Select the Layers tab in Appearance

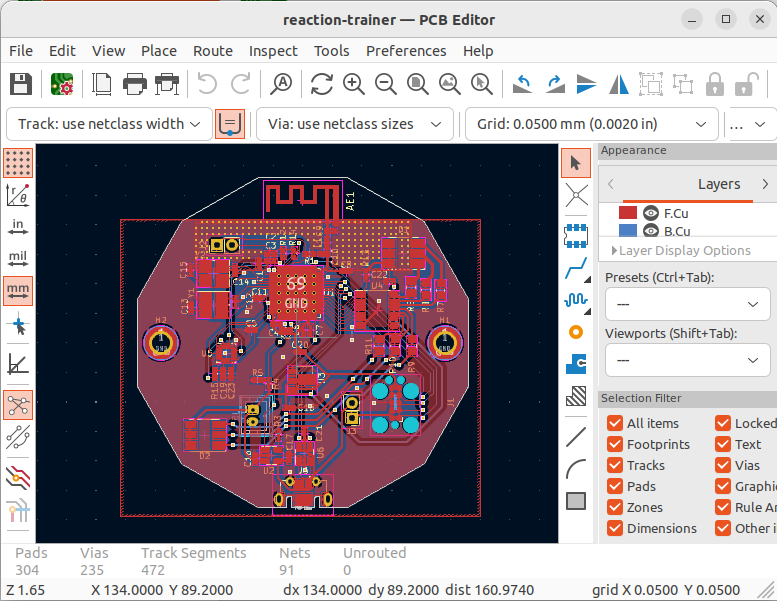[x=718, y=184]
